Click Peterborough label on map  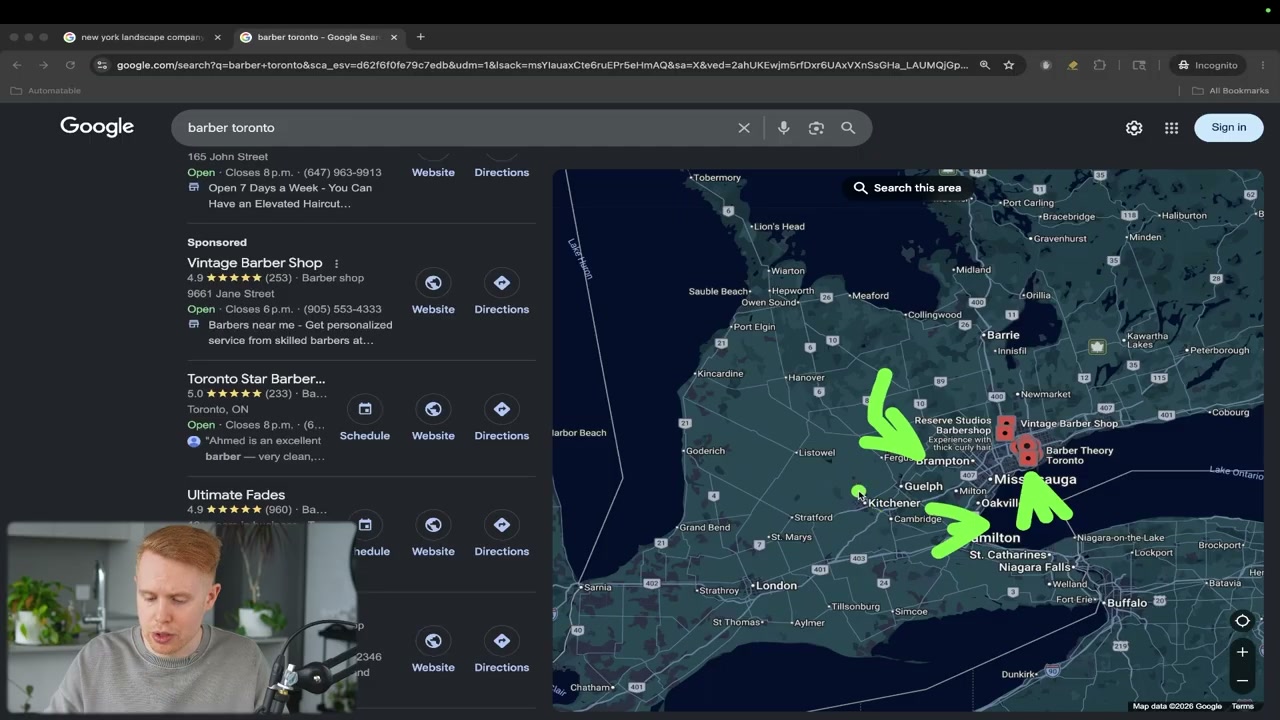click(x=1219, y=350)
